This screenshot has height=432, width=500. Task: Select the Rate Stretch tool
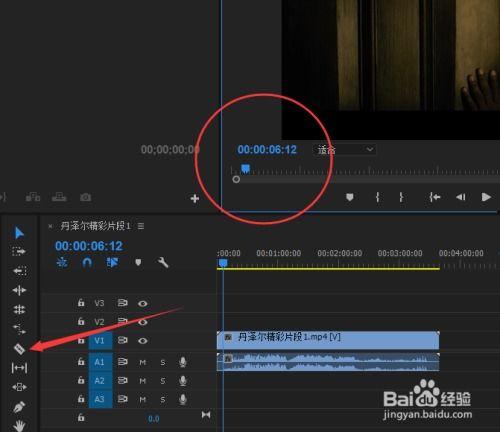pyautogui.click(x=19, y=329)
